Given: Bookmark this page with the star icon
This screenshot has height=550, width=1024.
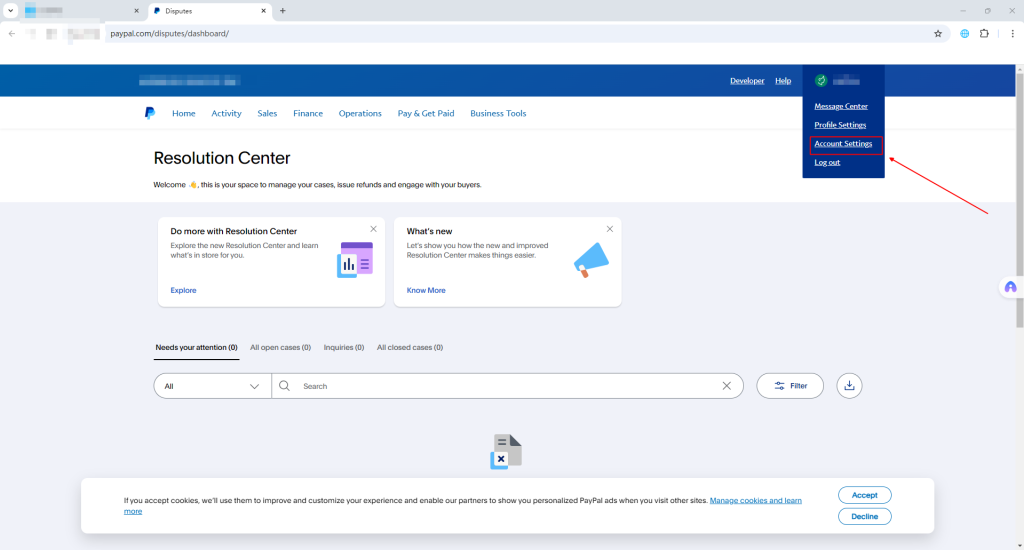Looking at the screenshot, I should point(938,33).
